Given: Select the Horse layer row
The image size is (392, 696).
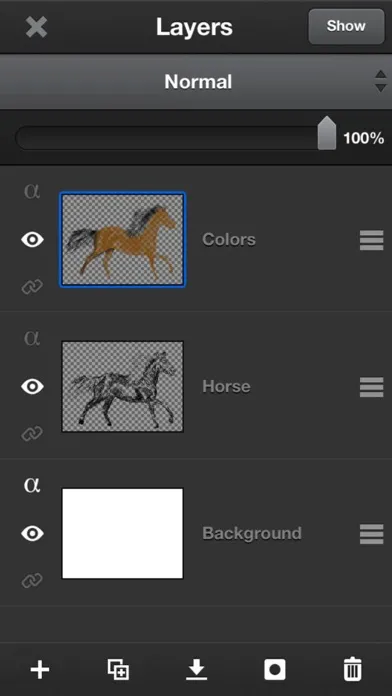Looking at the screenshot, I should coord(196,386).
